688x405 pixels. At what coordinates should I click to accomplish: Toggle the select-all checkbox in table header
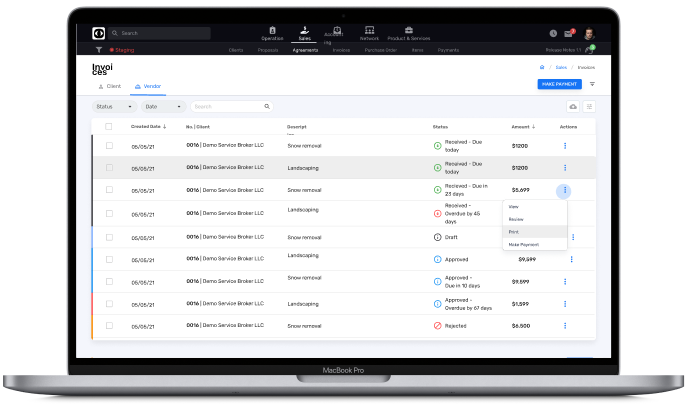[109, 127]
